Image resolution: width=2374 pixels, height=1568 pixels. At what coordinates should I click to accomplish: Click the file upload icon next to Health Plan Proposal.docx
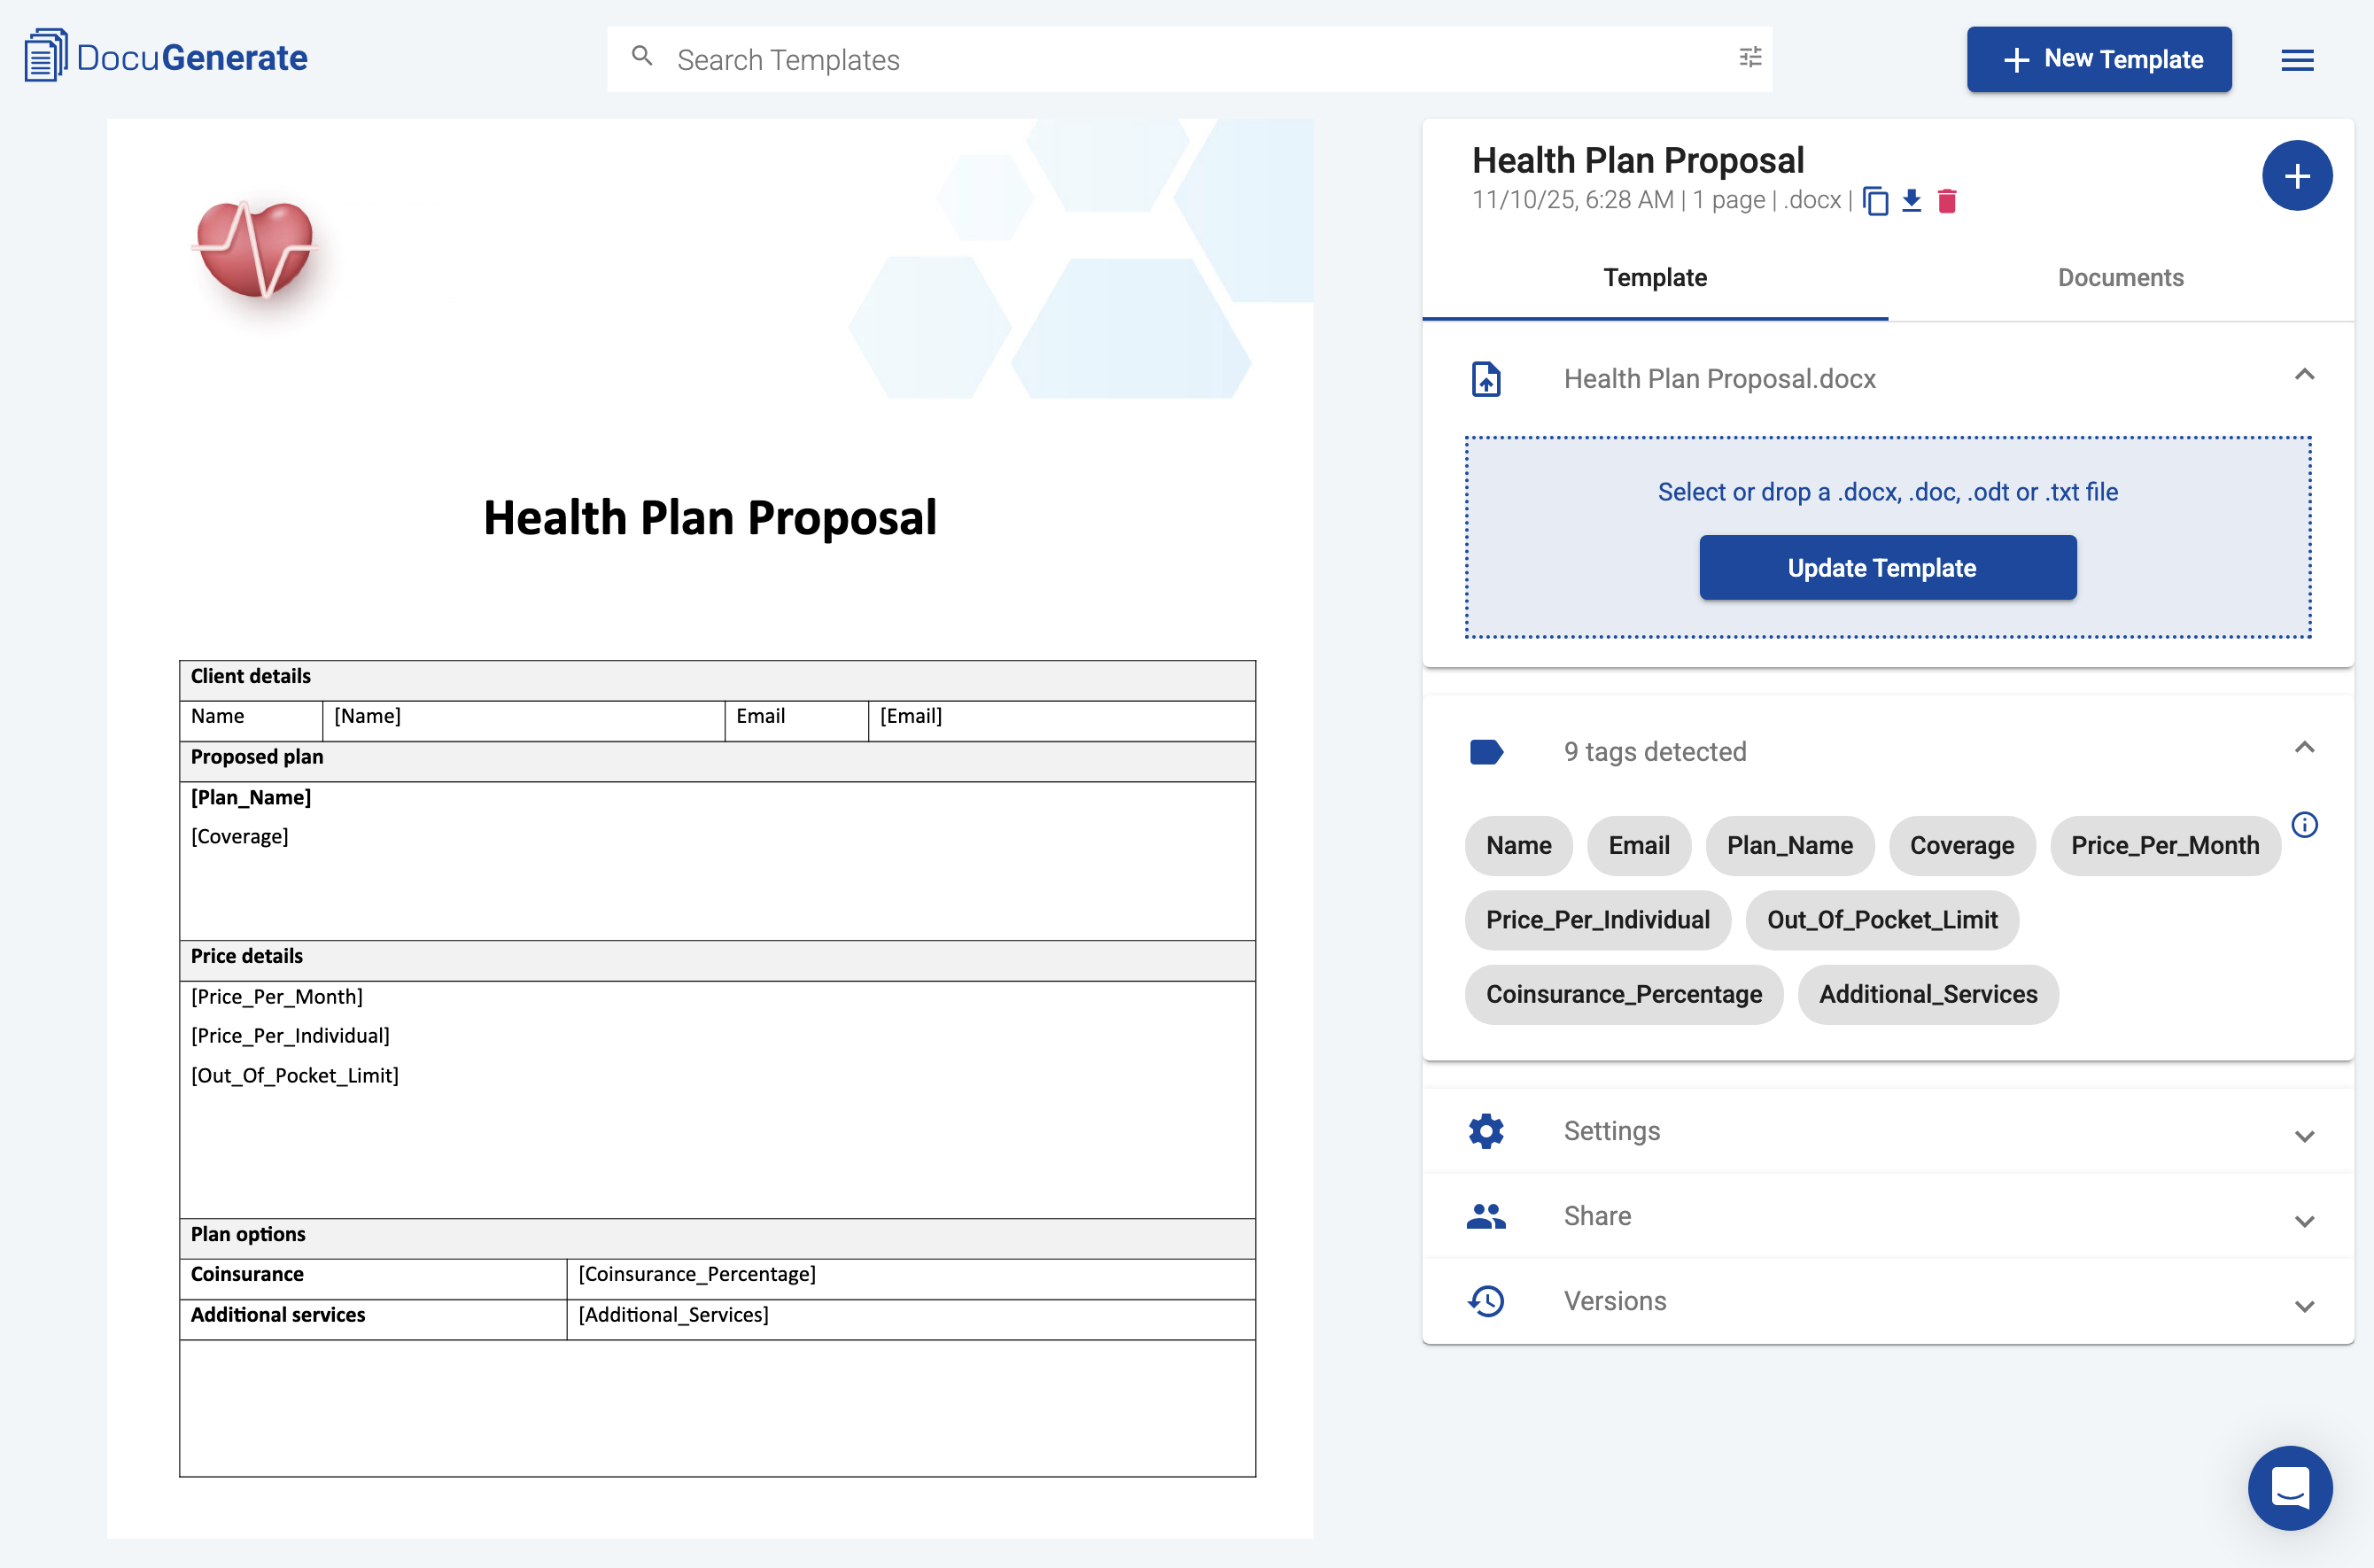[1486, 379]
